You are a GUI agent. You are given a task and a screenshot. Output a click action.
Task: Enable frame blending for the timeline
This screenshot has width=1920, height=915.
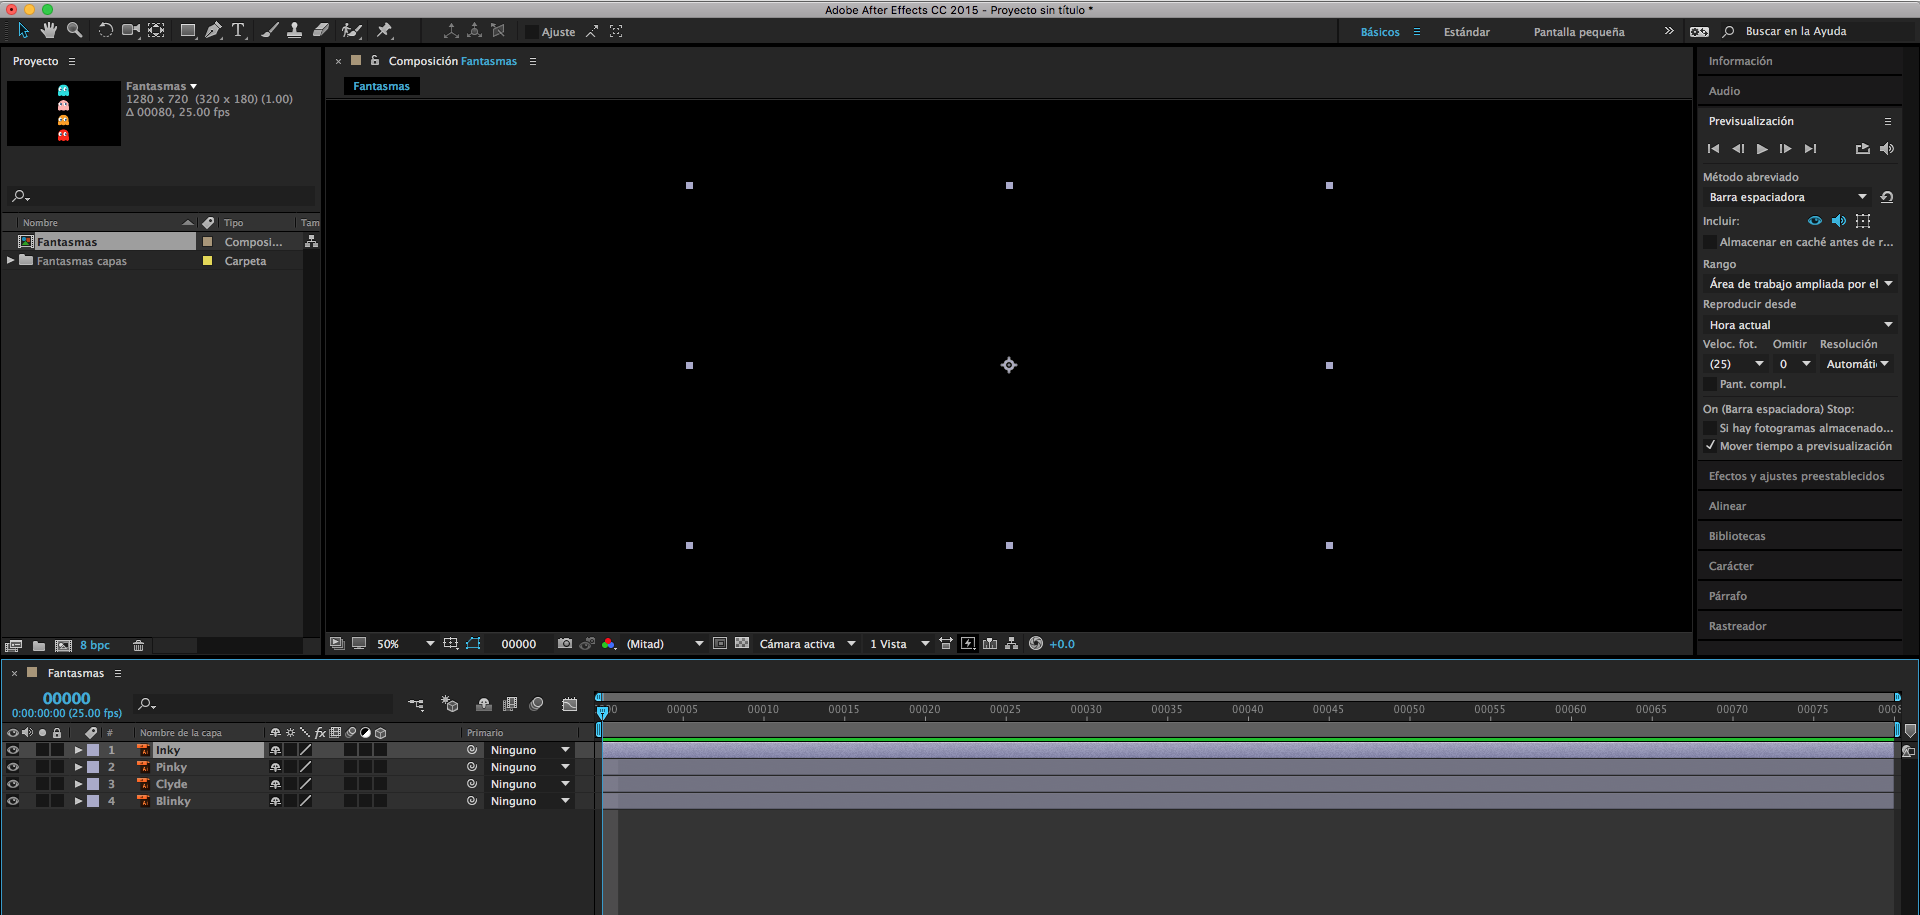coord(510,704)
